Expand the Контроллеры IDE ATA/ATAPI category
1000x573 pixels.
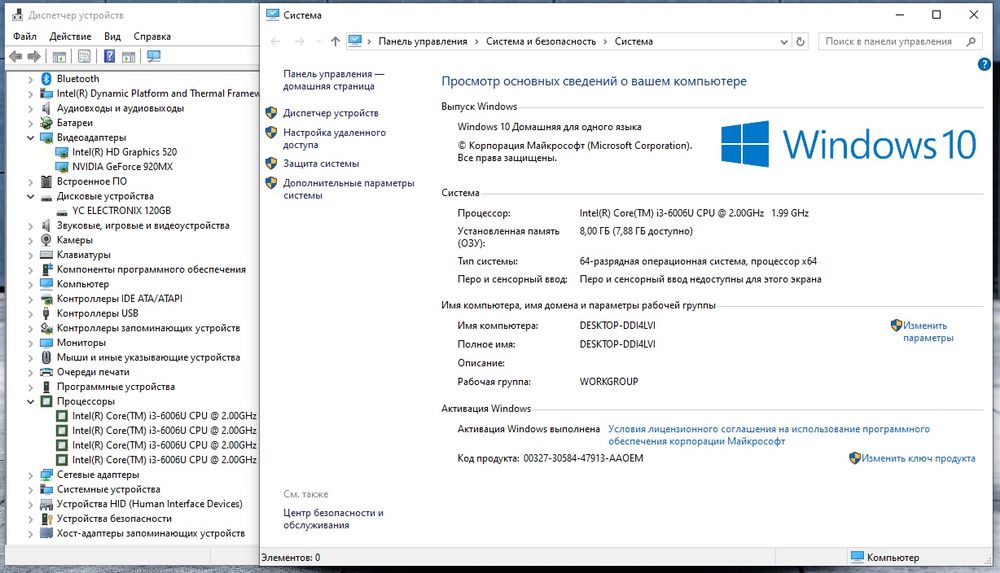(30, 299)
